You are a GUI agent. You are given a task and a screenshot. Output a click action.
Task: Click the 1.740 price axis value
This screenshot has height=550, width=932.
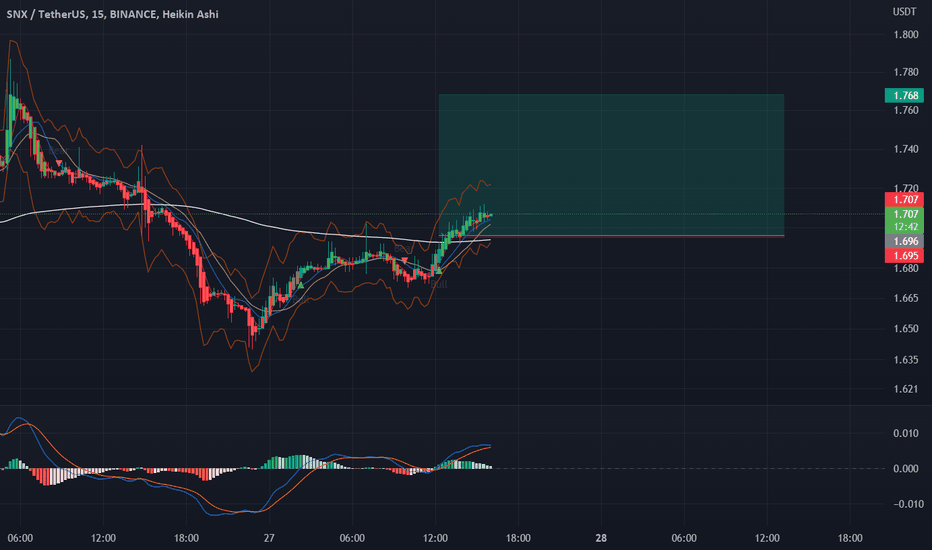(906, 149)
